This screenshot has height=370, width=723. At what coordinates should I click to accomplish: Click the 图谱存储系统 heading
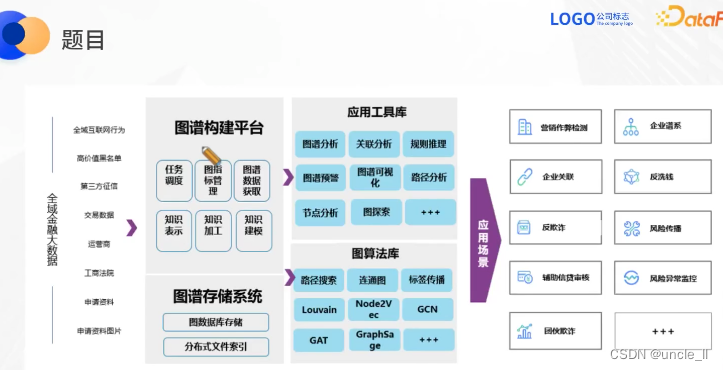tap(218, 296)
